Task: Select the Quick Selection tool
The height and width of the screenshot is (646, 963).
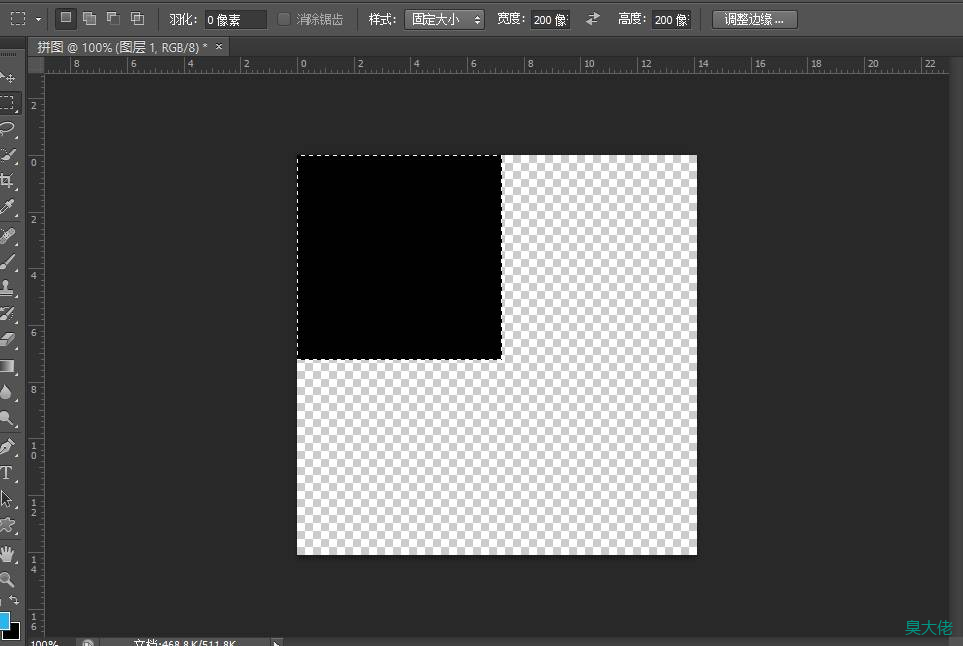Action: pyautogui.click(x=8, y=155)
